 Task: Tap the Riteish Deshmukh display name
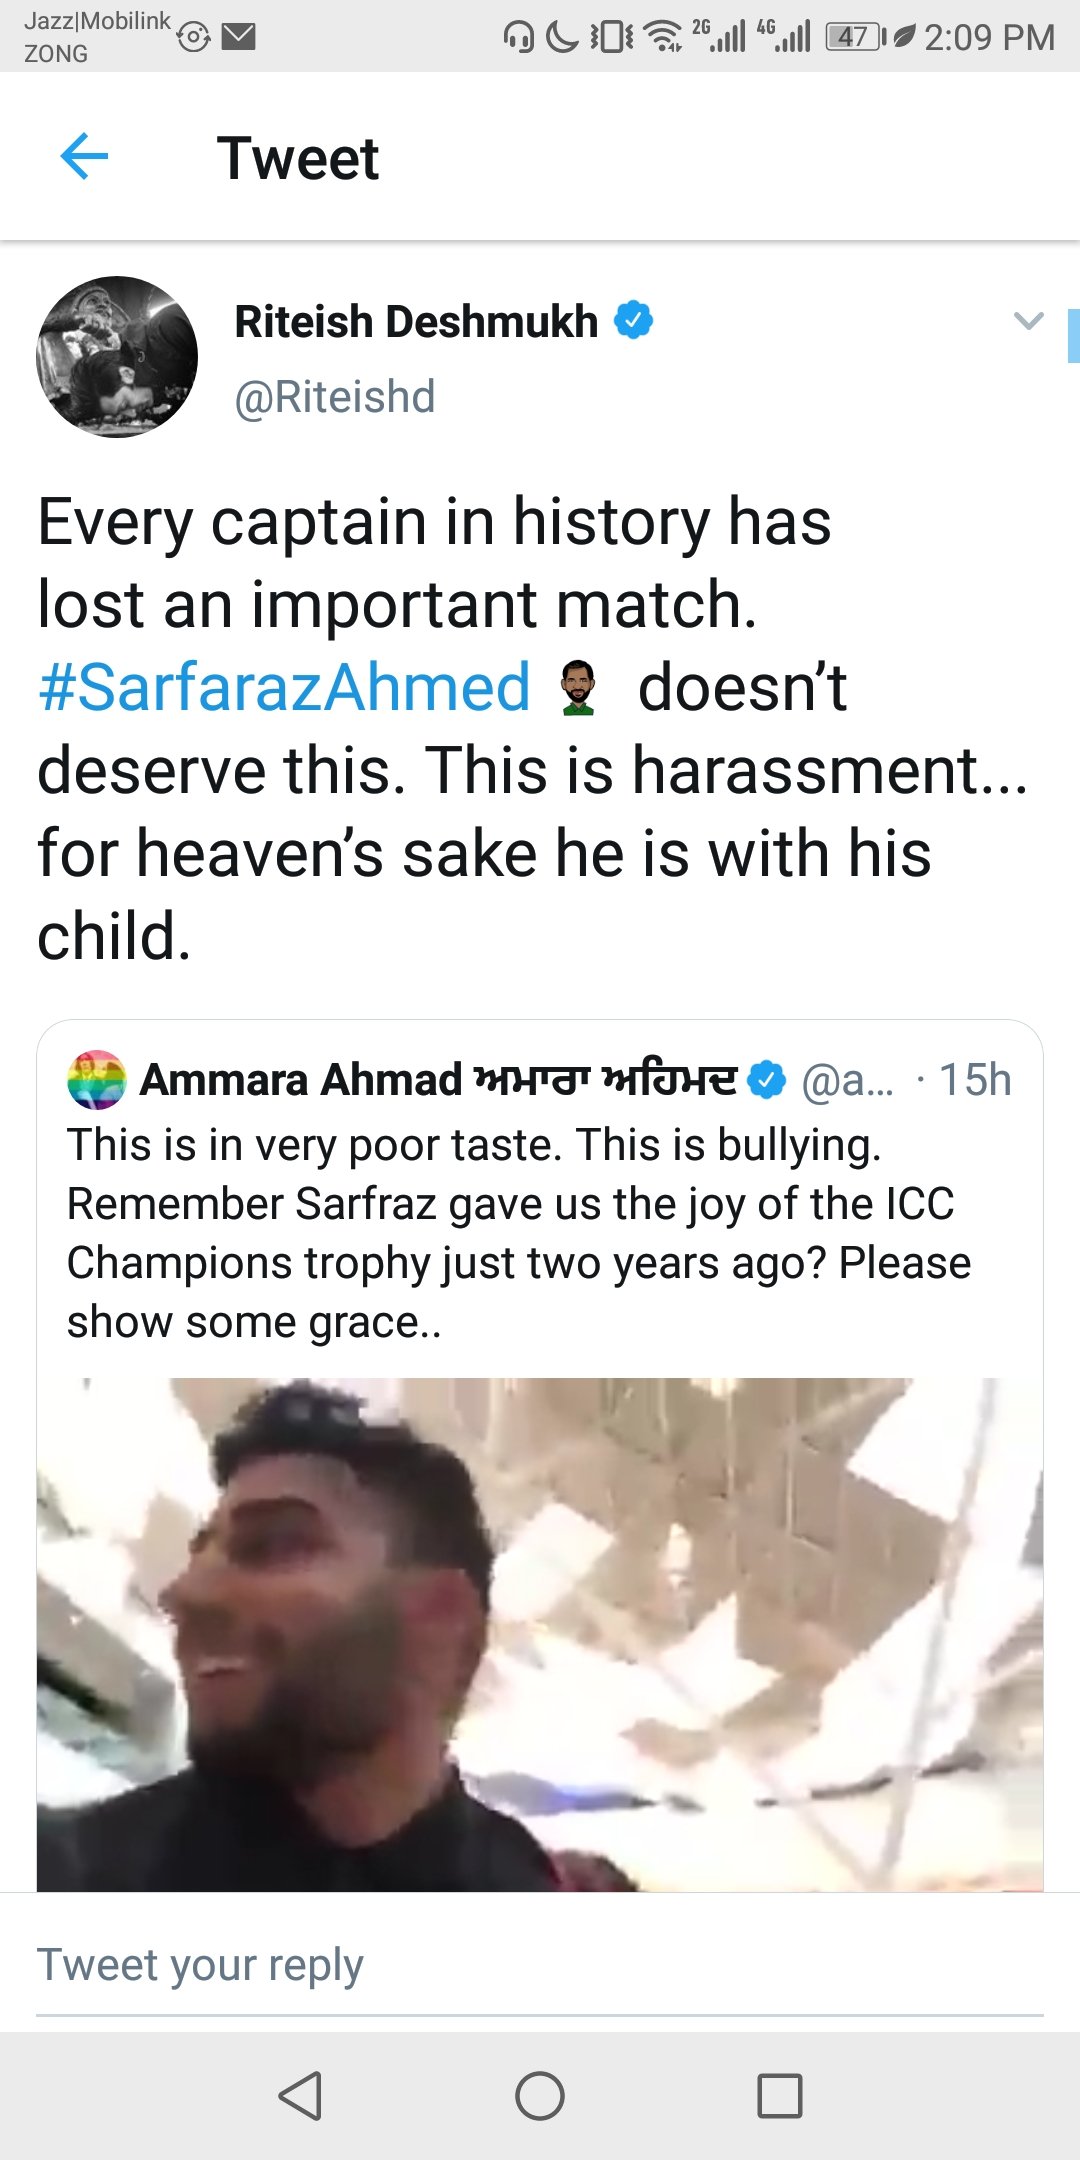pyautogui.click(x=416, y=322)
